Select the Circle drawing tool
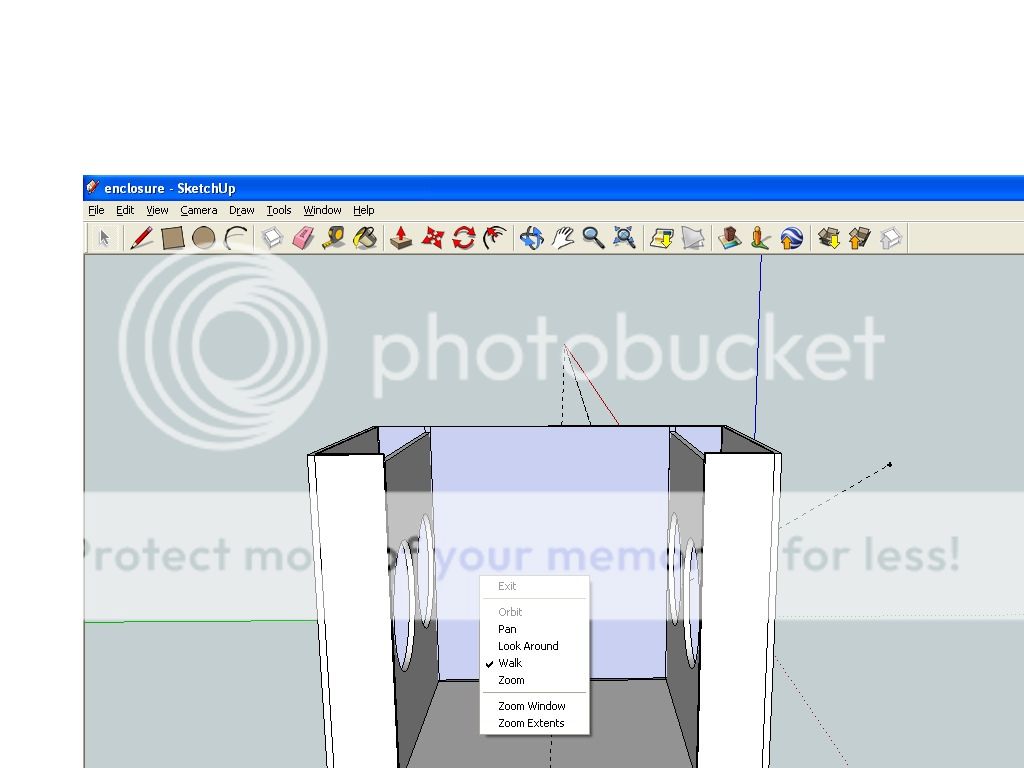1024x768 pixels. coord(203,238)
